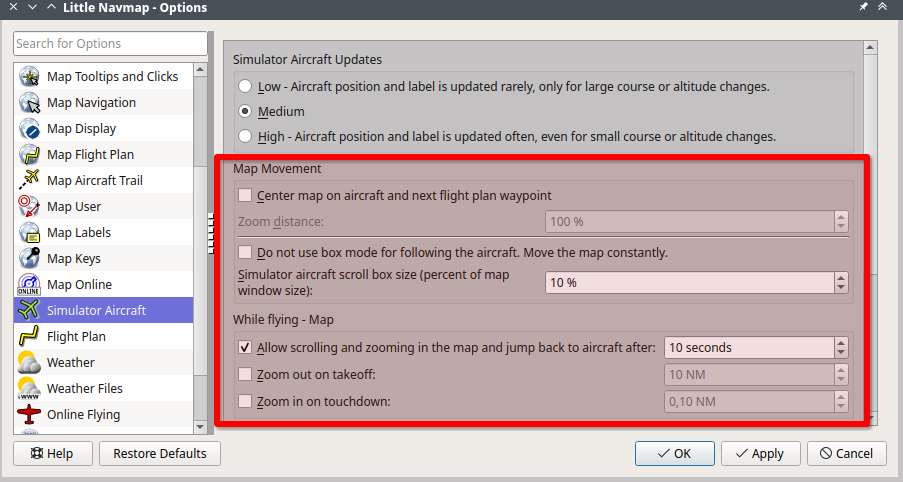
Task: Select the High update rate radio button
Action: pyautogui.click(x=245, y=136)
